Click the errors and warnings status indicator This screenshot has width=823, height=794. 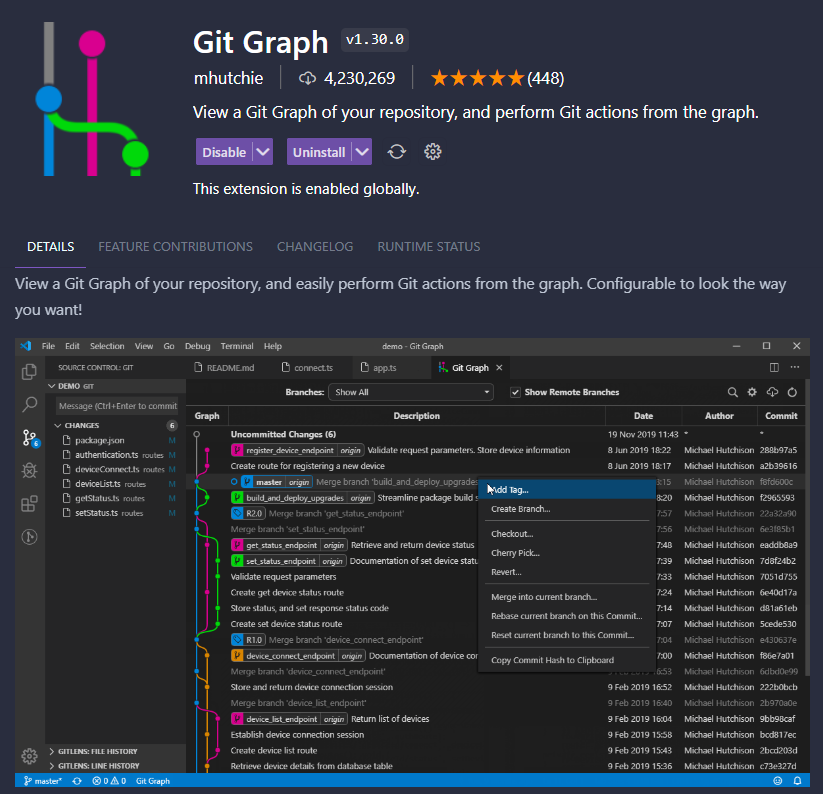[x=109, y=781]
